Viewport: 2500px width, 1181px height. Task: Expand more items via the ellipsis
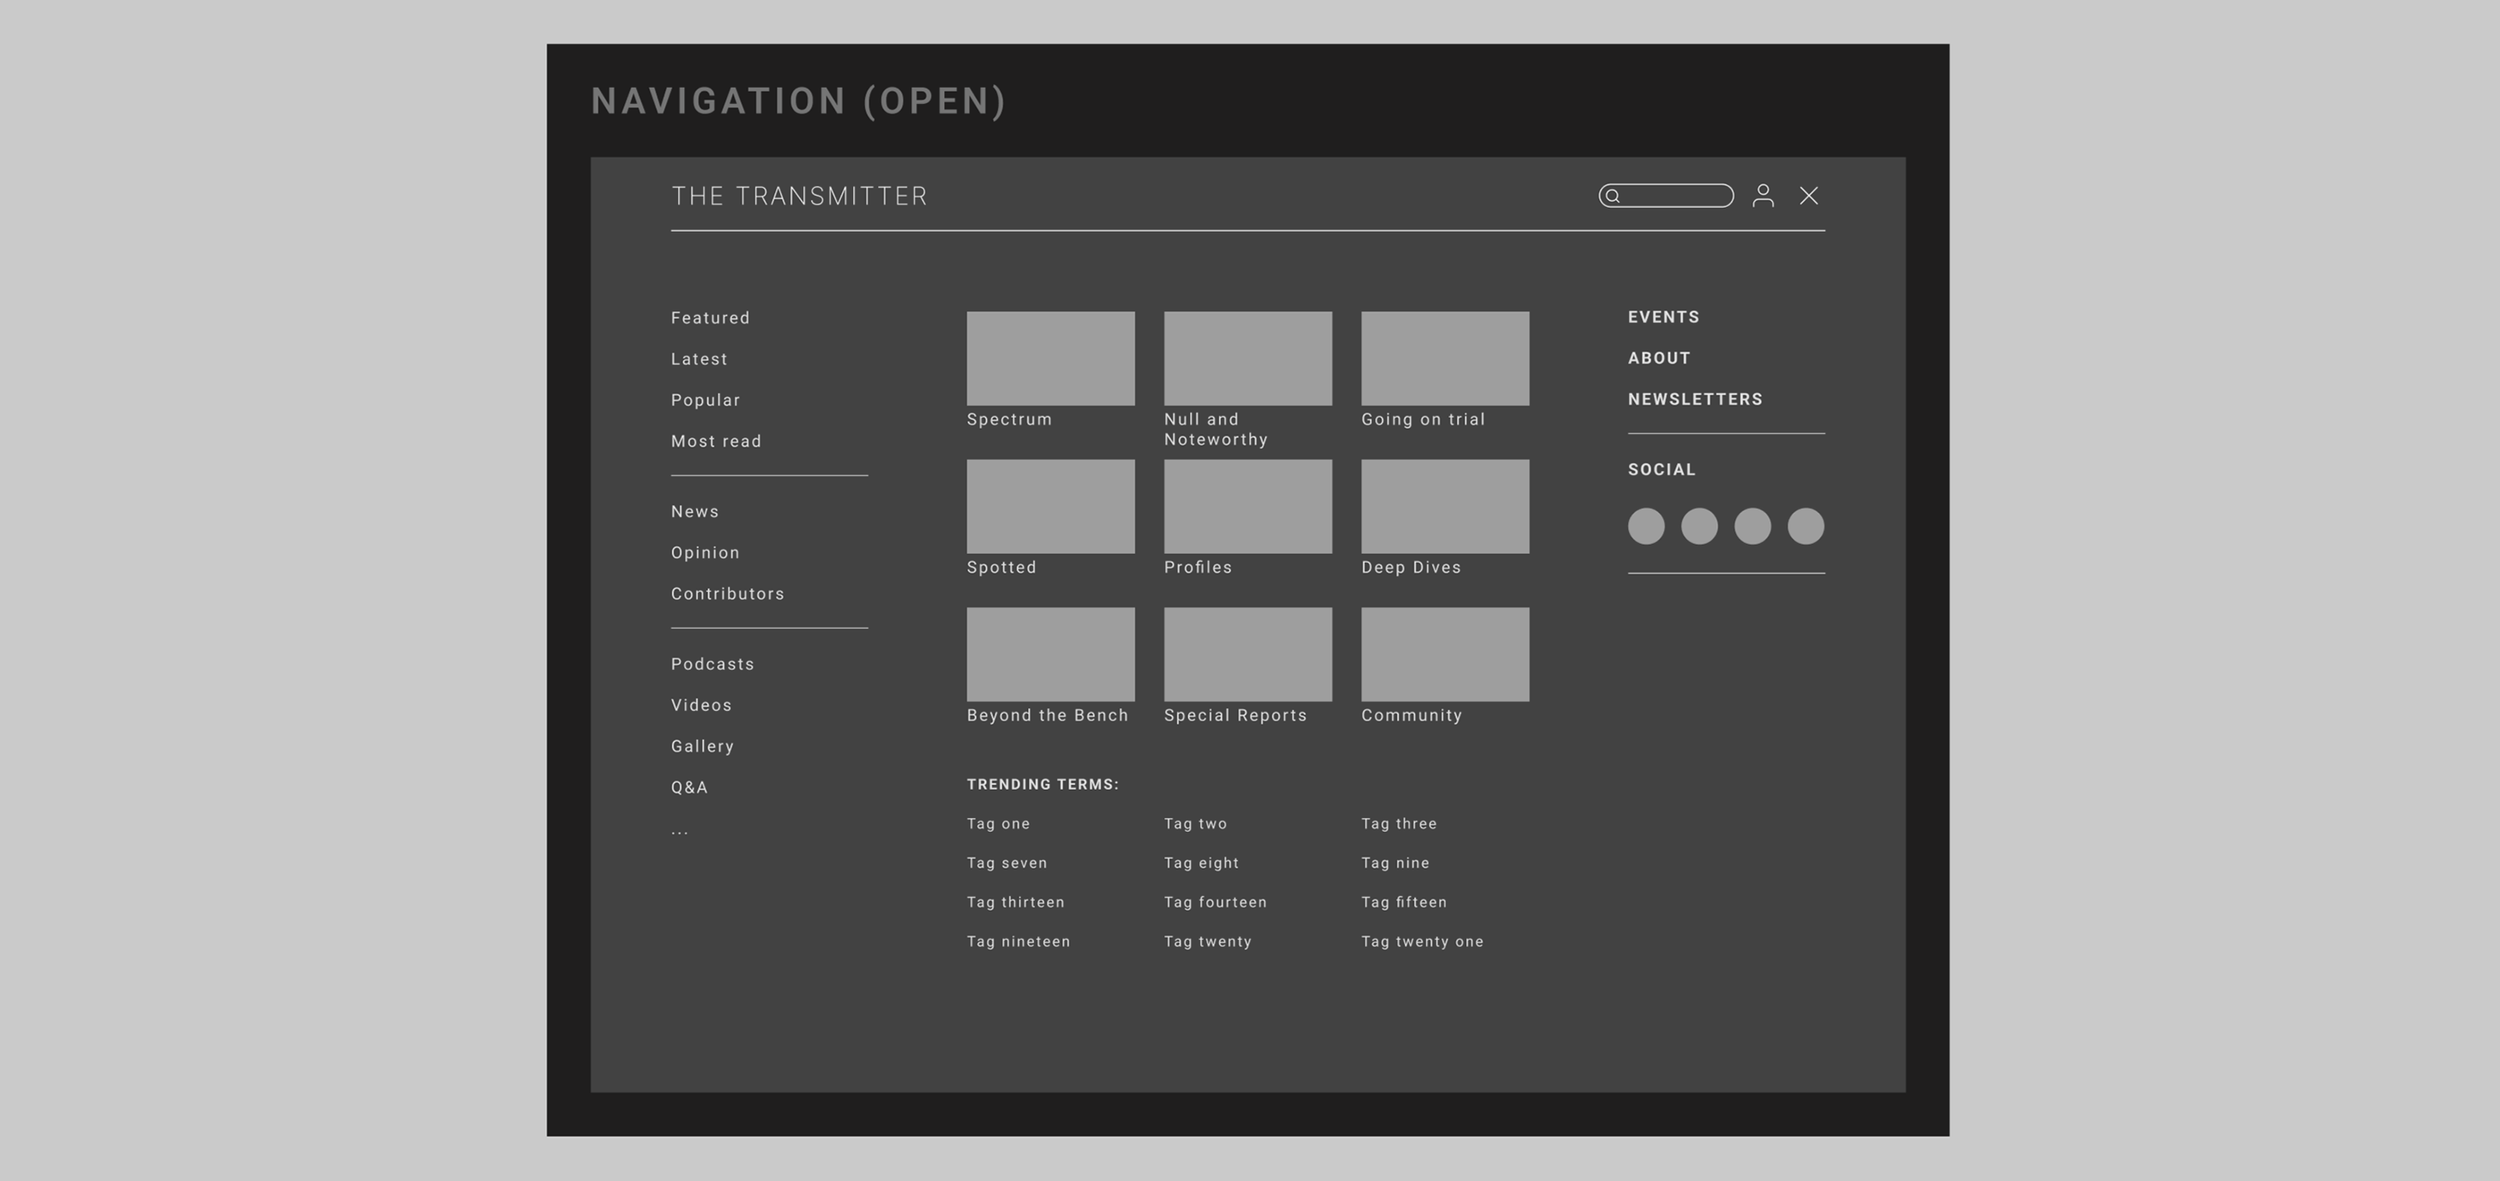(x=680, y=830)
